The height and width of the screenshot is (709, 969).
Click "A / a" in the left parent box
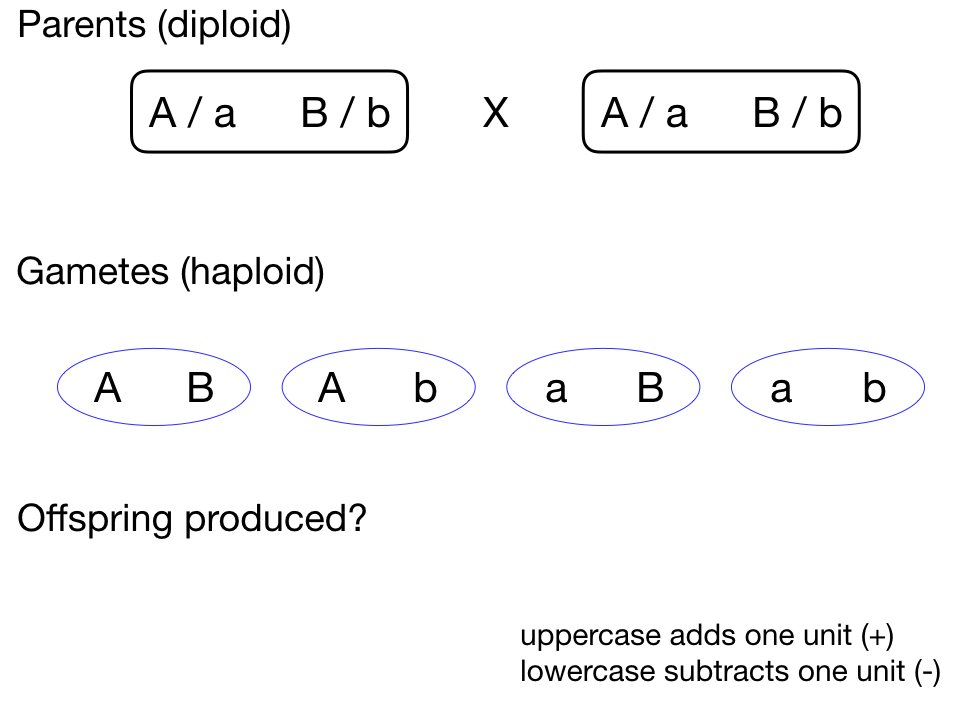point(192,115)
